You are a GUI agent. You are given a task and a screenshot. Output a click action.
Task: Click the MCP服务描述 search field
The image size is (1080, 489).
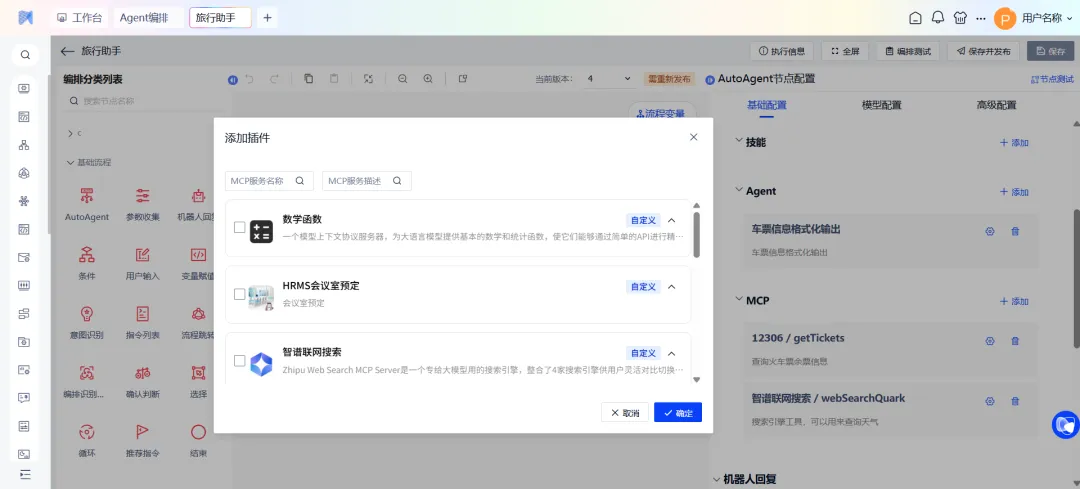click(366, 181)
